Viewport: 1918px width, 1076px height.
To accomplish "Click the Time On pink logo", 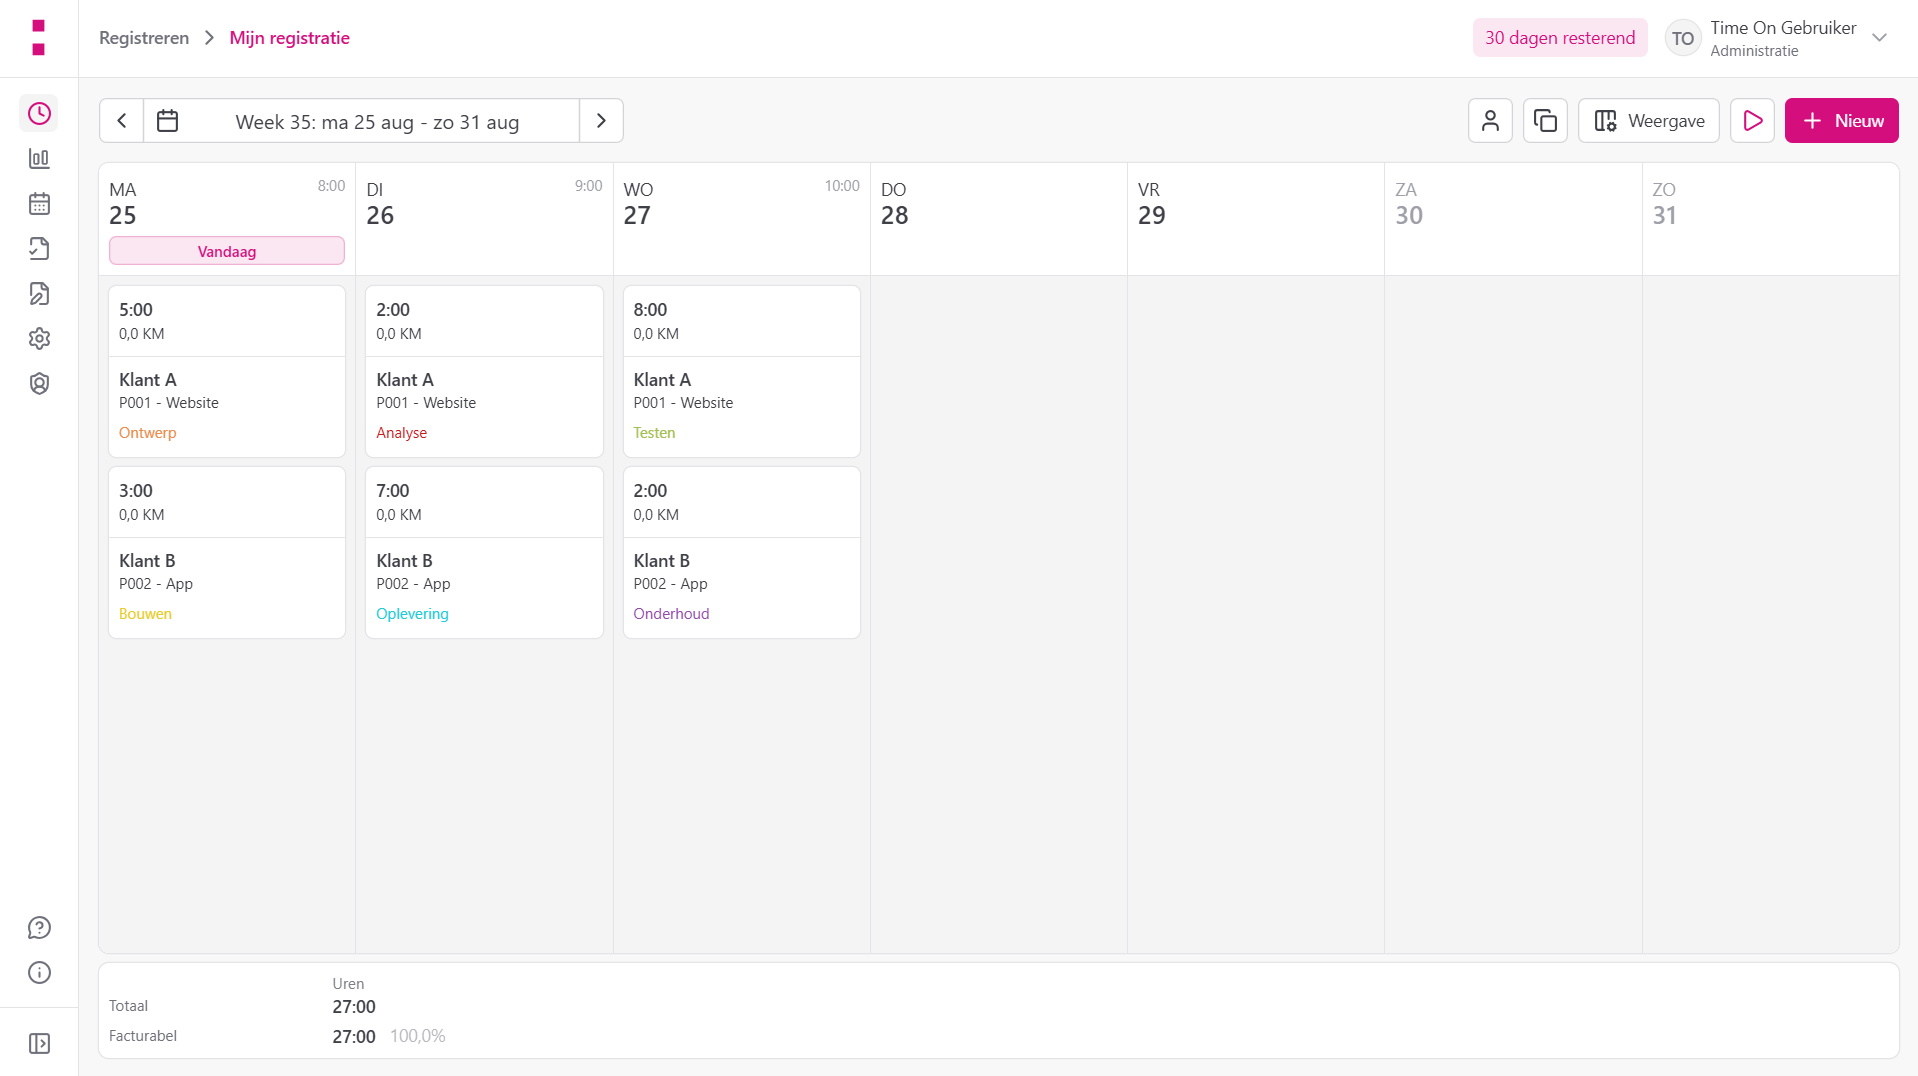I will [38, 38].
